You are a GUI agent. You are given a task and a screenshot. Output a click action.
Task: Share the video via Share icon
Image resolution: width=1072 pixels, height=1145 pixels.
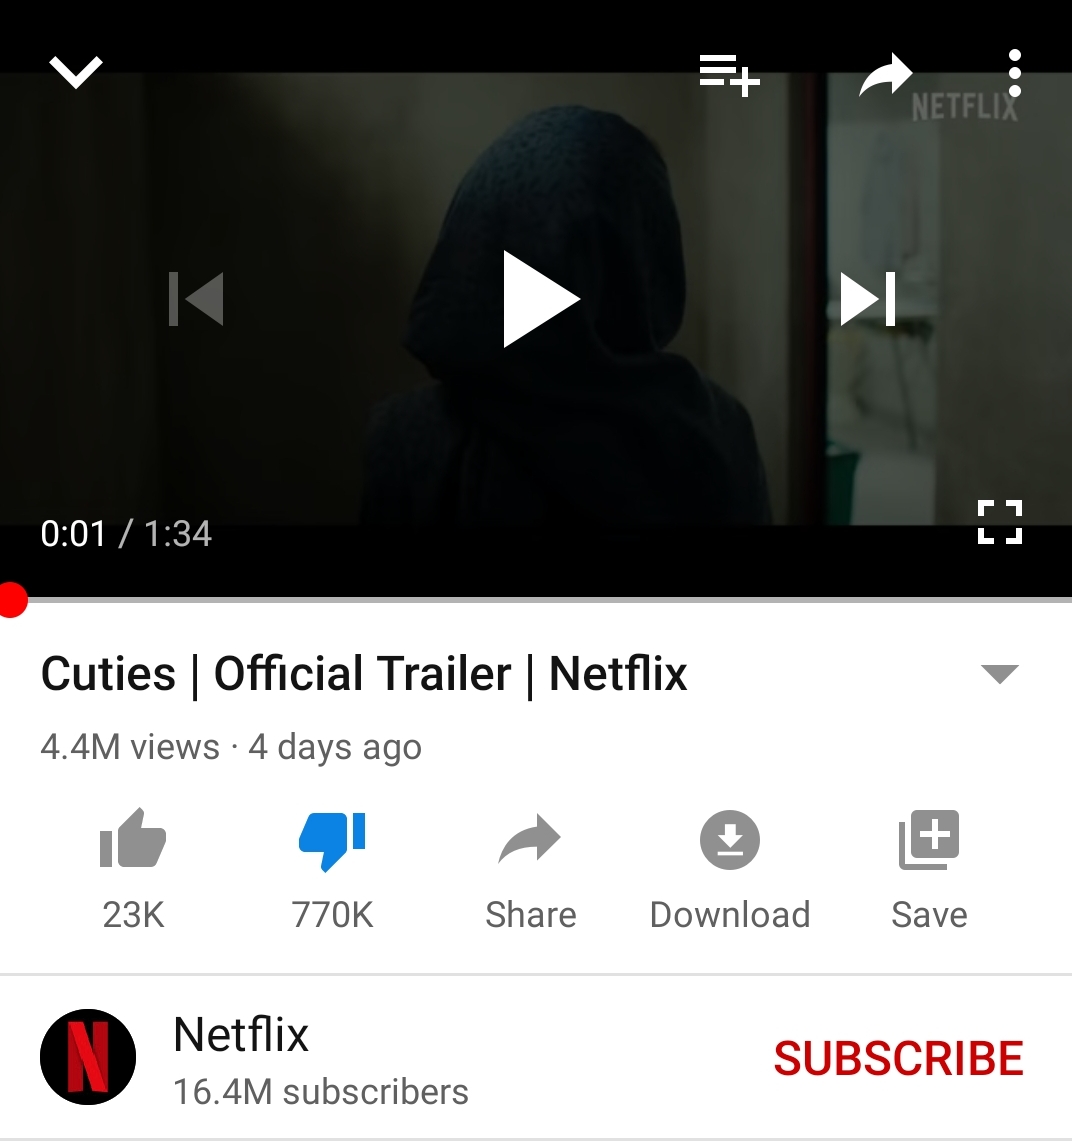pos(530,839)
